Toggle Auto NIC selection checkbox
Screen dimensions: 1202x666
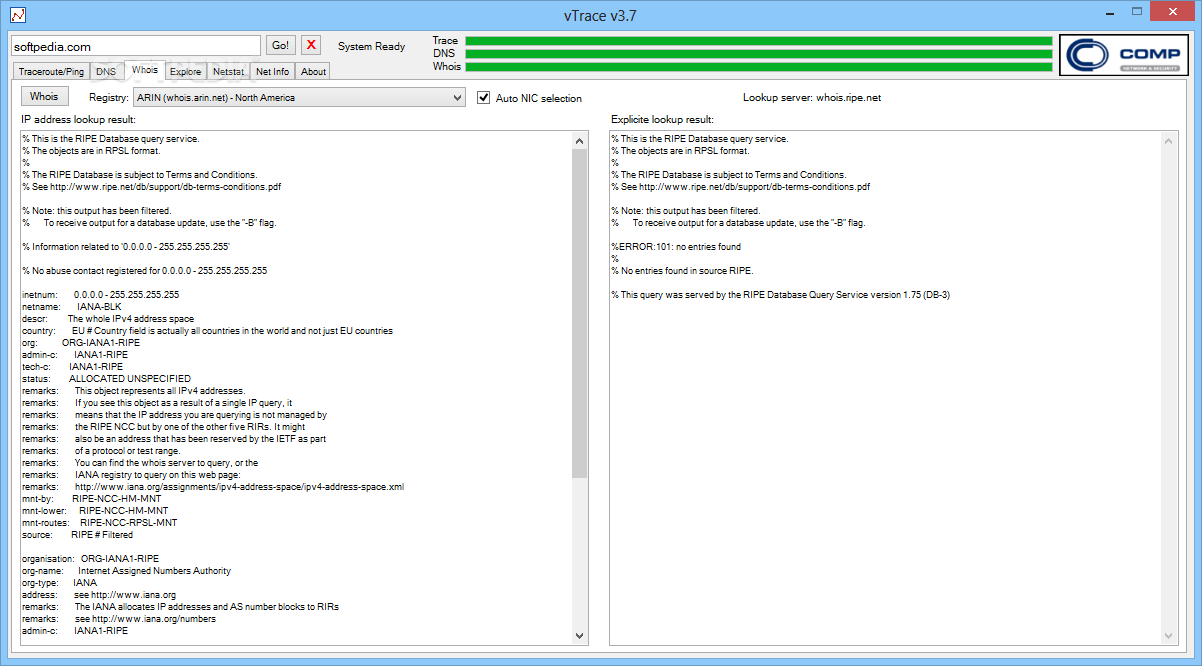point(484,98)
